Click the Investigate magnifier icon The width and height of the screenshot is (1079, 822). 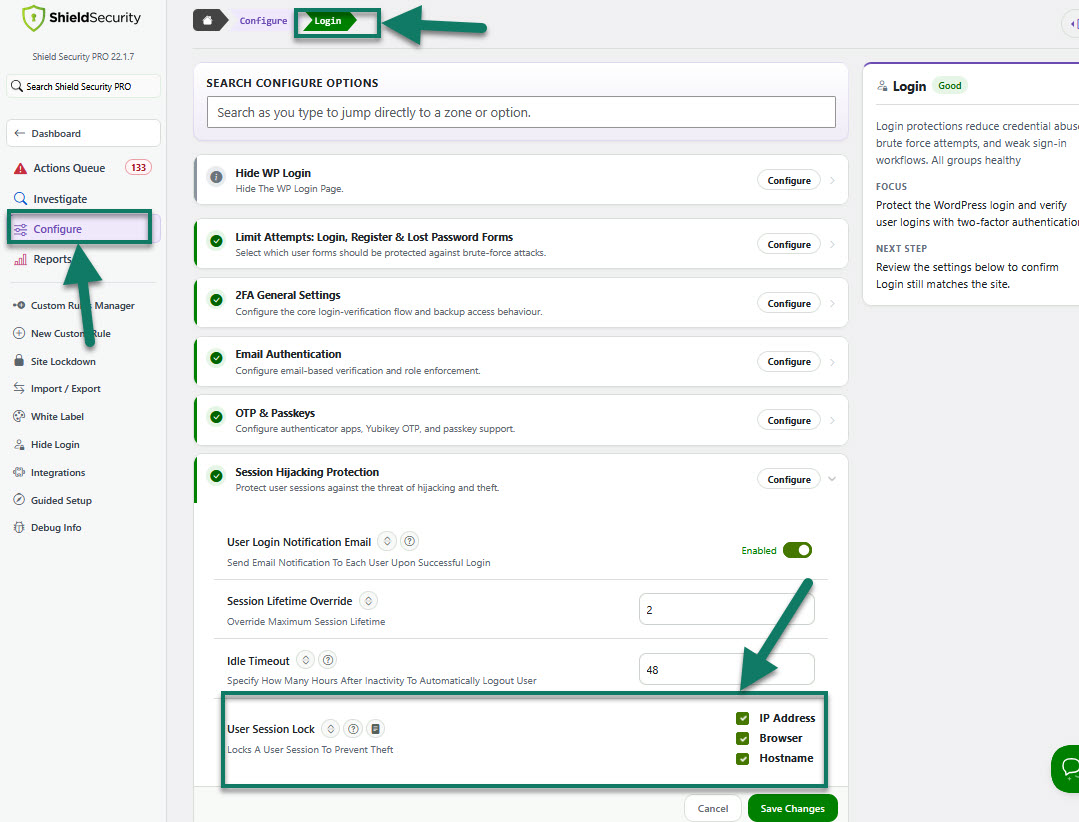tap(21, 199)
